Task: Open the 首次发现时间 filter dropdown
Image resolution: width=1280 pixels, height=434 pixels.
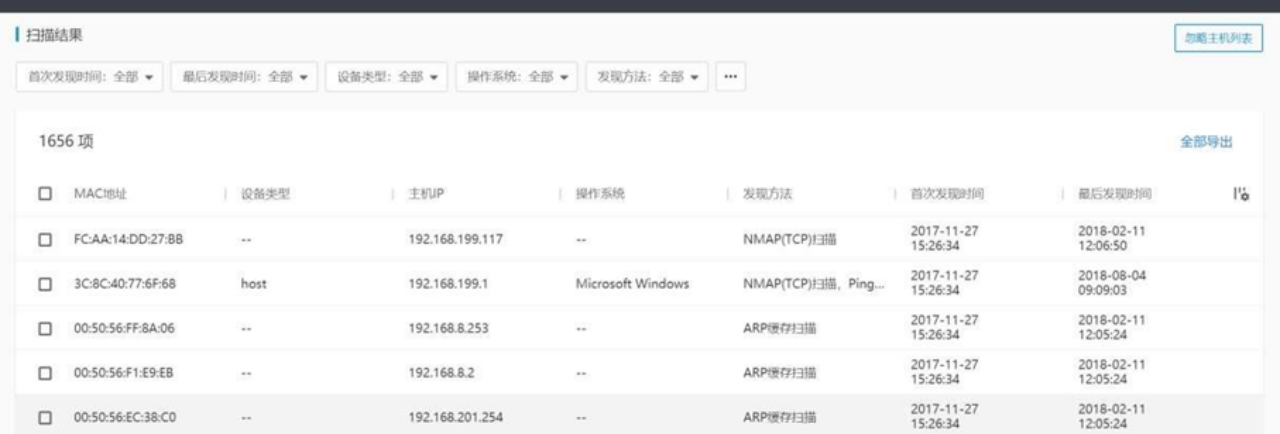Action: 90,76
